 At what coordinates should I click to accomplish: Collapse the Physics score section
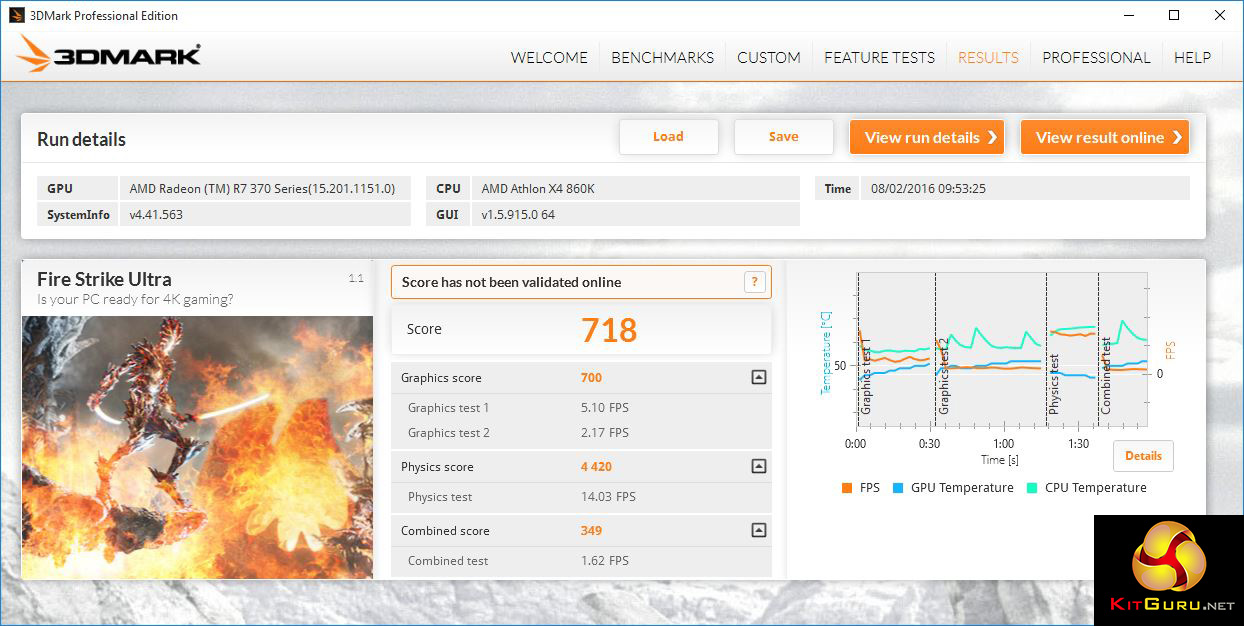(758, 467)
